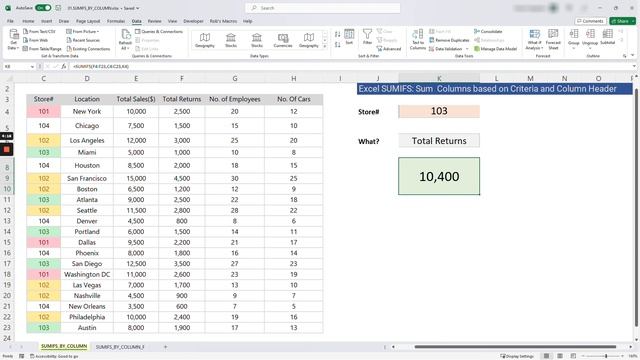Open the Comments pane button
The width and height of the screenshot is (640, 360).
[590, 21]
